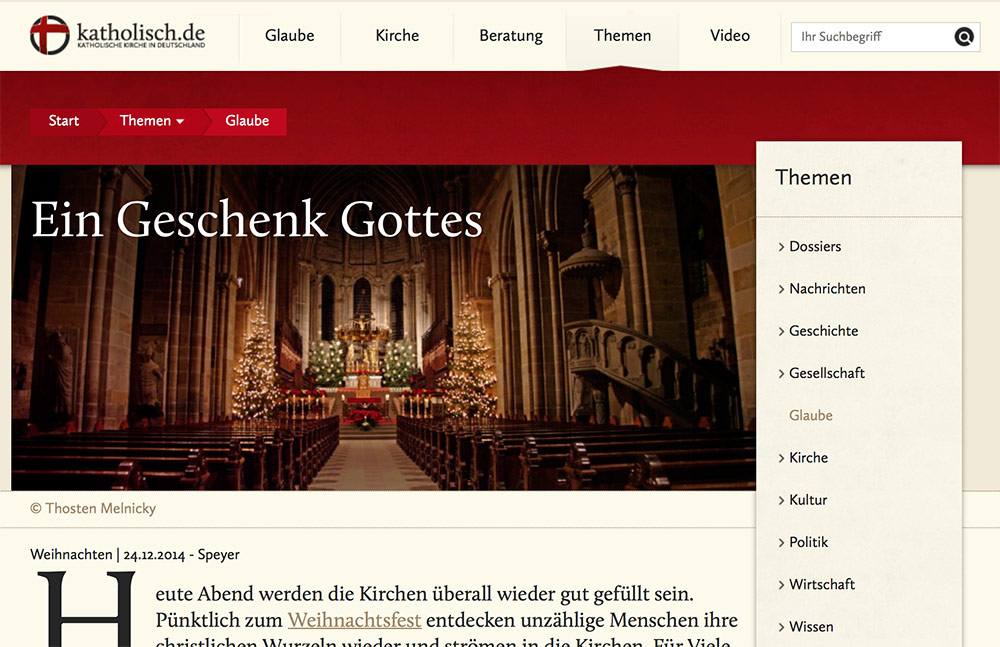Click the chevron icon beside Wirtschaft
This screenshot has height=647, width=1000.
tap(781, 584)
